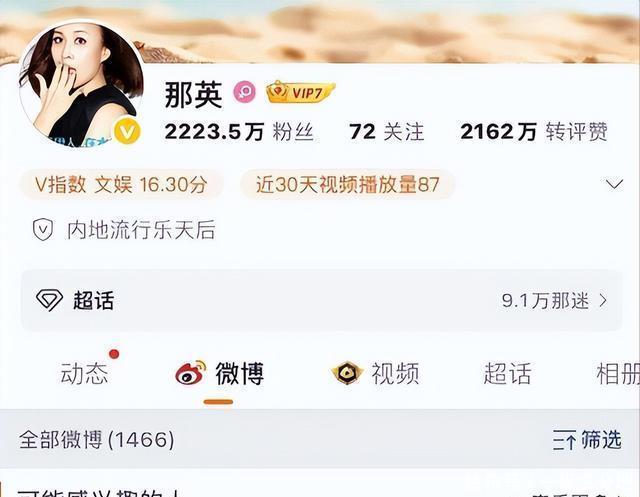Open the circular profile avatar photo
640x497 pixels.
[x=81, y=84]
